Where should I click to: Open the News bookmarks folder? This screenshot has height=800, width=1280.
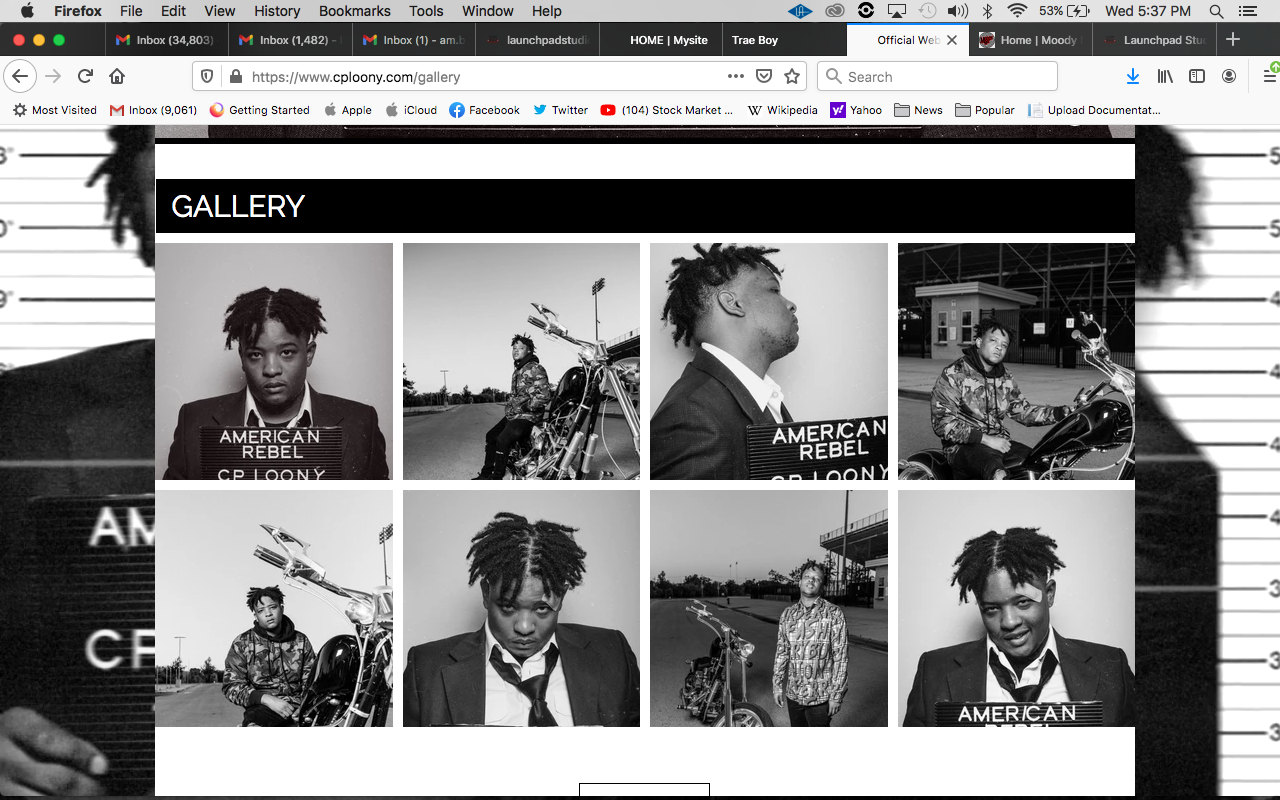point(919,110)
